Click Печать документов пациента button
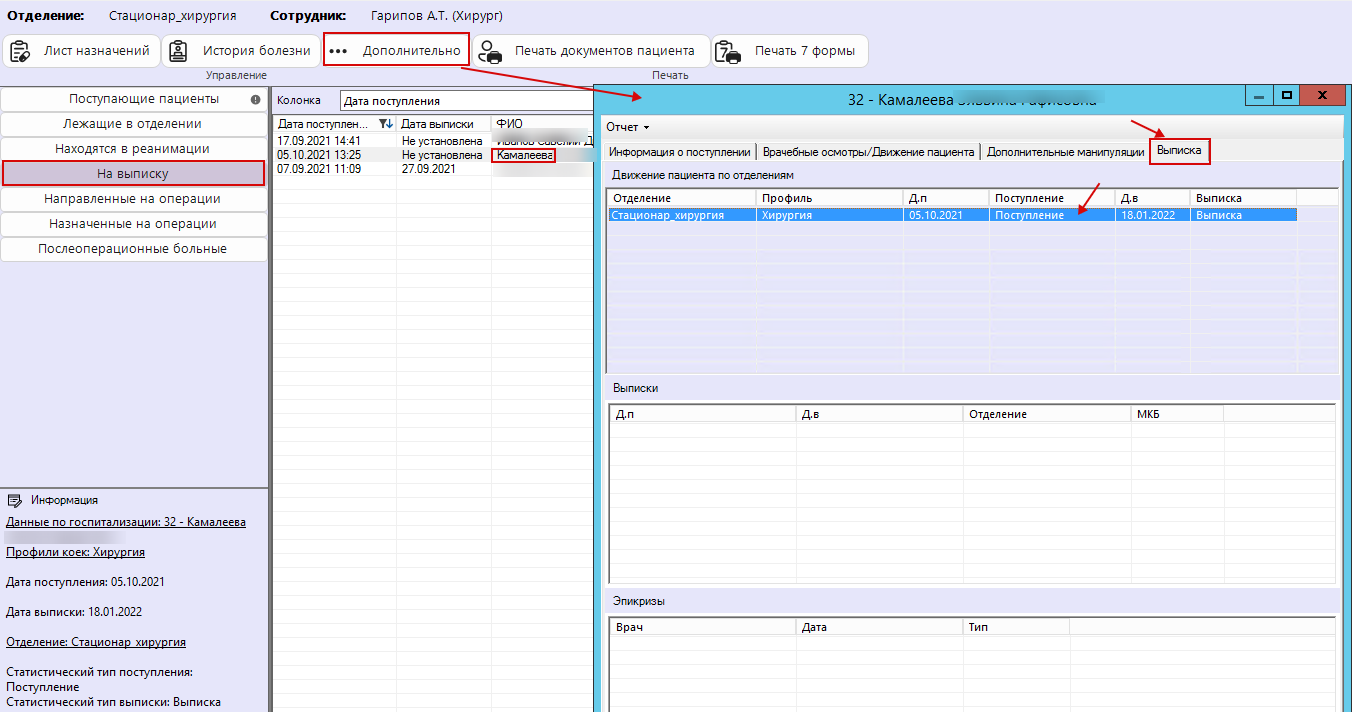The width and height of the screenshot is (1352, 712). (591, 51)
